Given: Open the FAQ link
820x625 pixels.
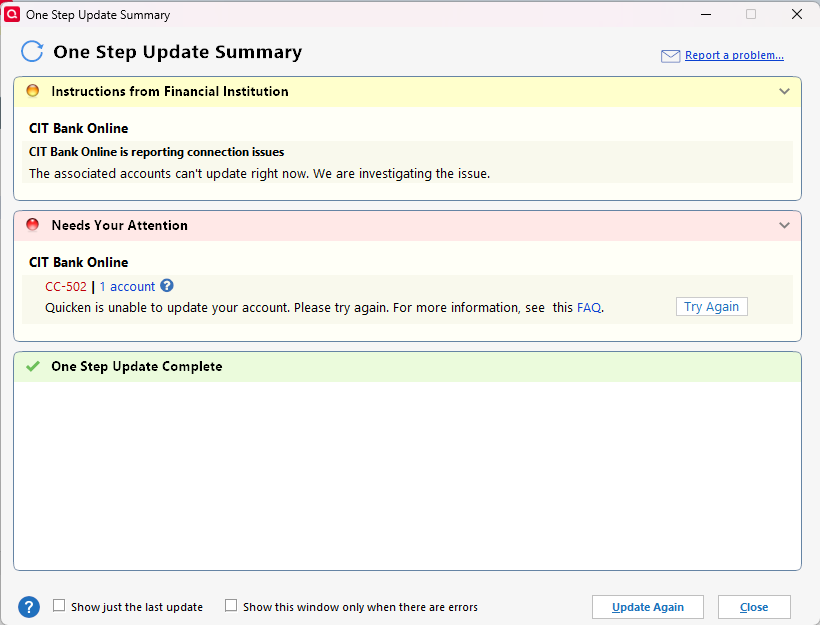Looking at the screenshot, I should tap(589, 308).
